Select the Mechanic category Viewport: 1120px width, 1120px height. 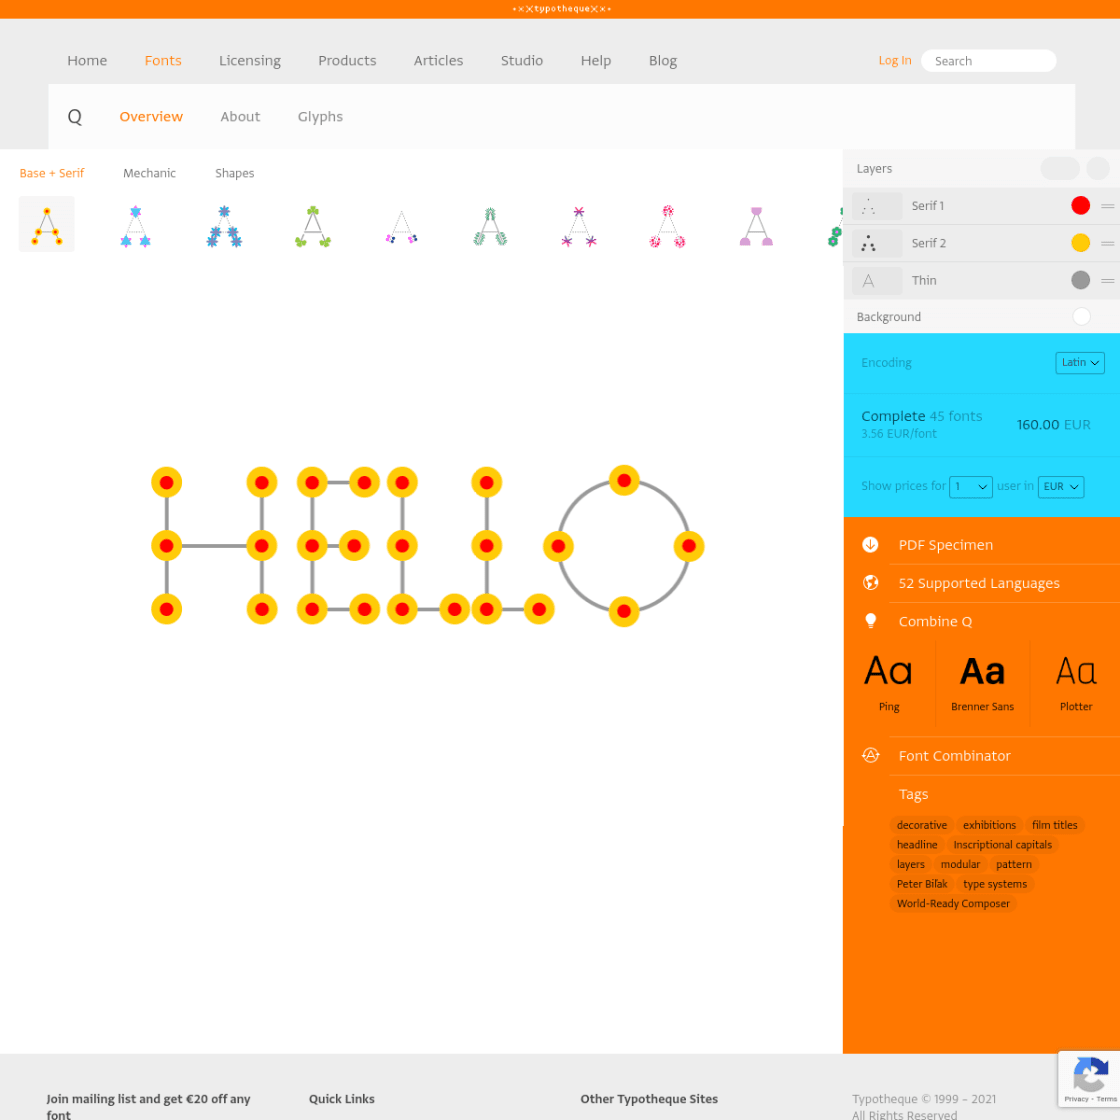click(x=149, y=173)
